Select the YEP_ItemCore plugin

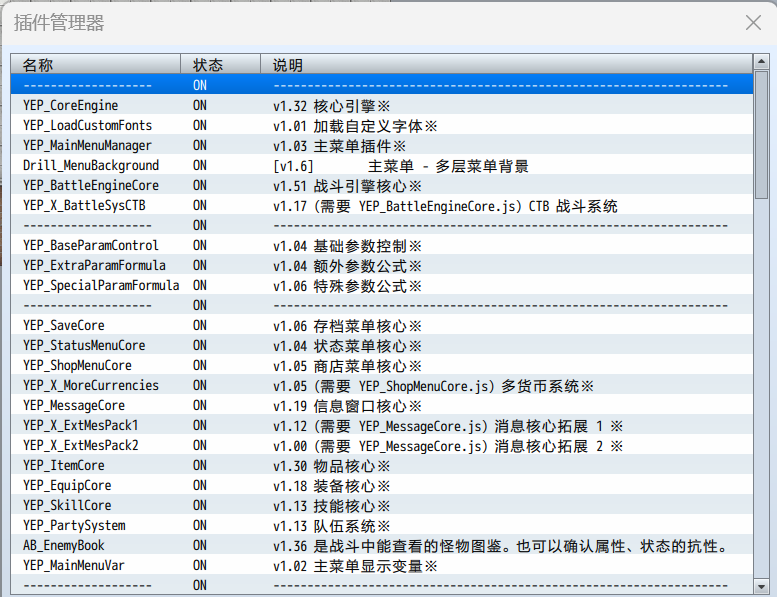382,465
